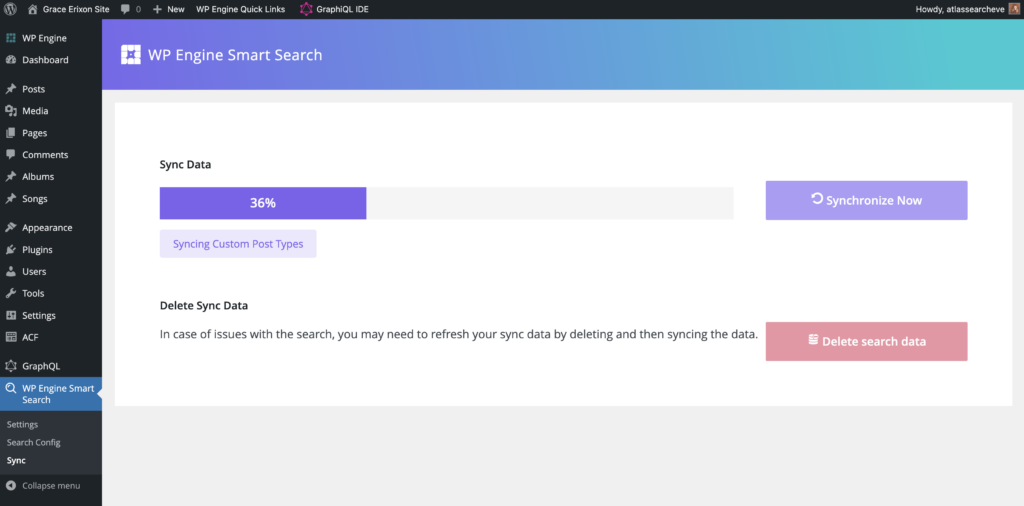Screen dimensions: 1024x506
Task: Open the comments bubble icon in admin bar
Action: click(x=125, y=9)
